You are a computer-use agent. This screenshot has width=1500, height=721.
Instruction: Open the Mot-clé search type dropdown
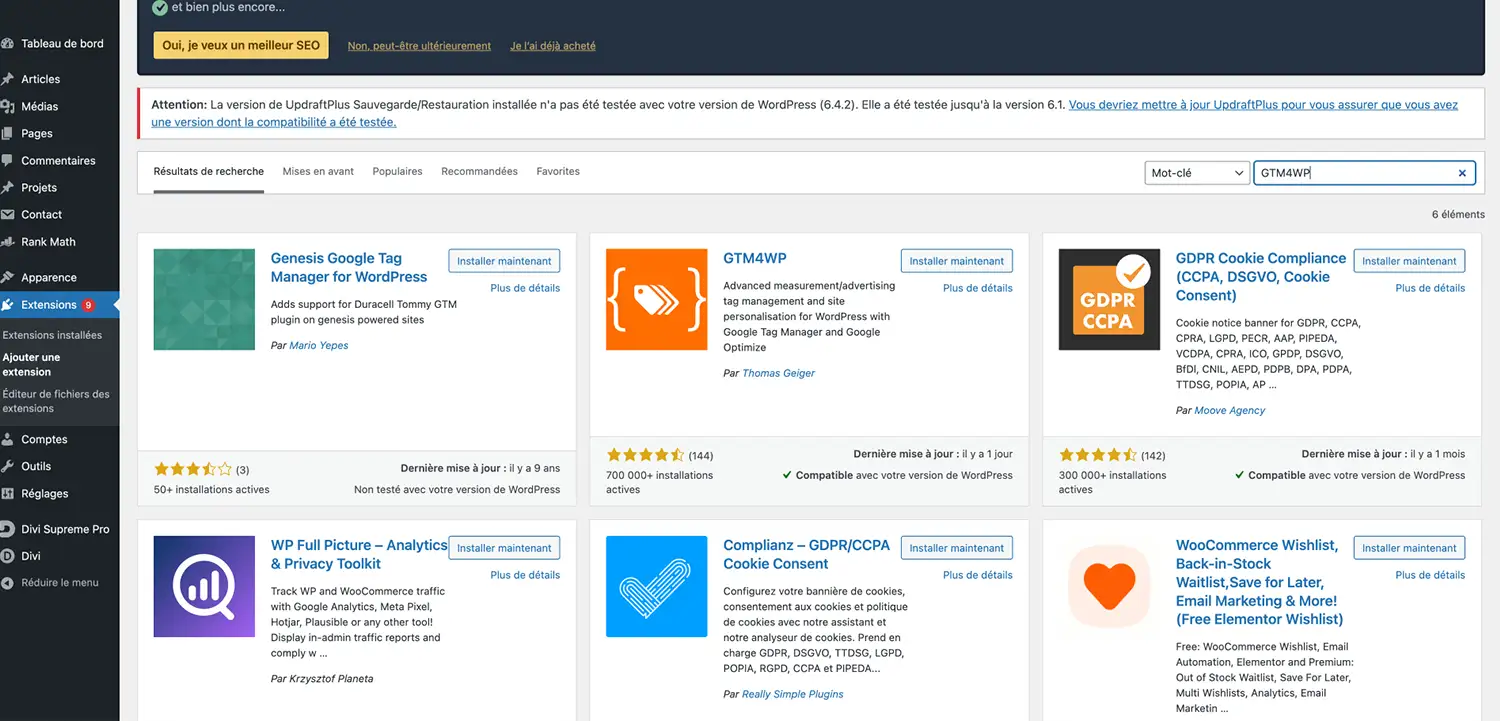click(x=1197, y=173)
